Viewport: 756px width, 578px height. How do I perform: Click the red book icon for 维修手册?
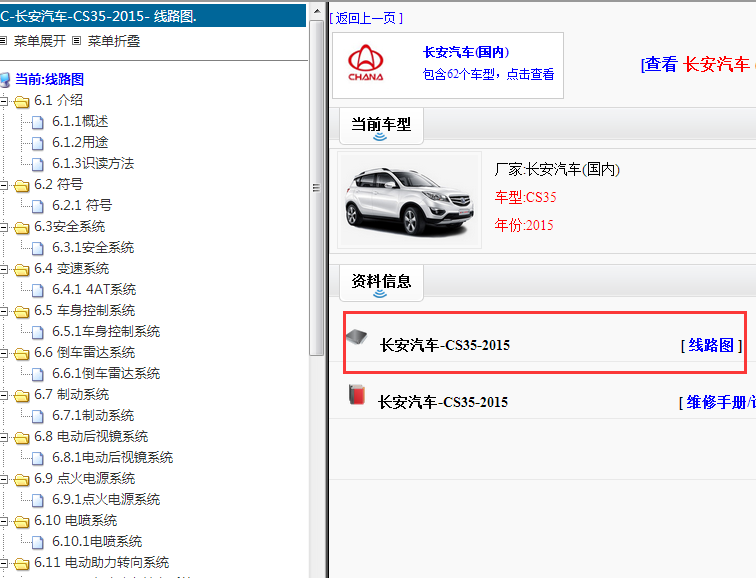(x=357, y=394)
